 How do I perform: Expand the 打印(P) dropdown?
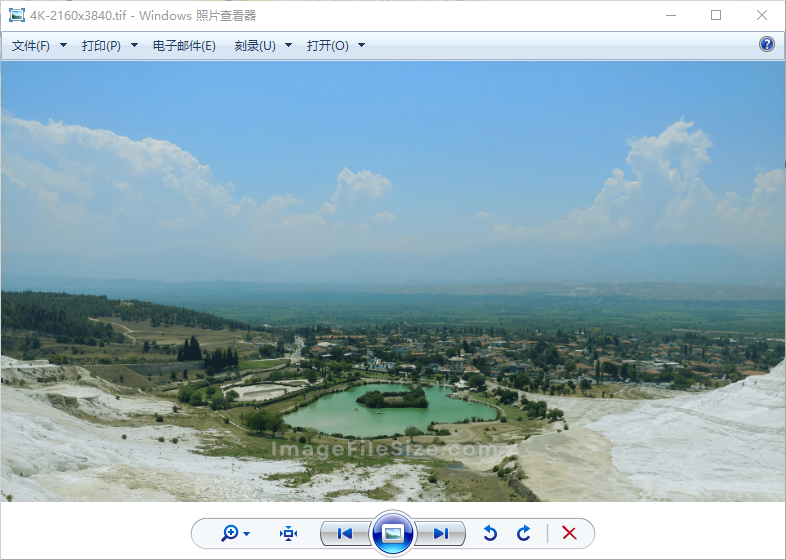109,46
